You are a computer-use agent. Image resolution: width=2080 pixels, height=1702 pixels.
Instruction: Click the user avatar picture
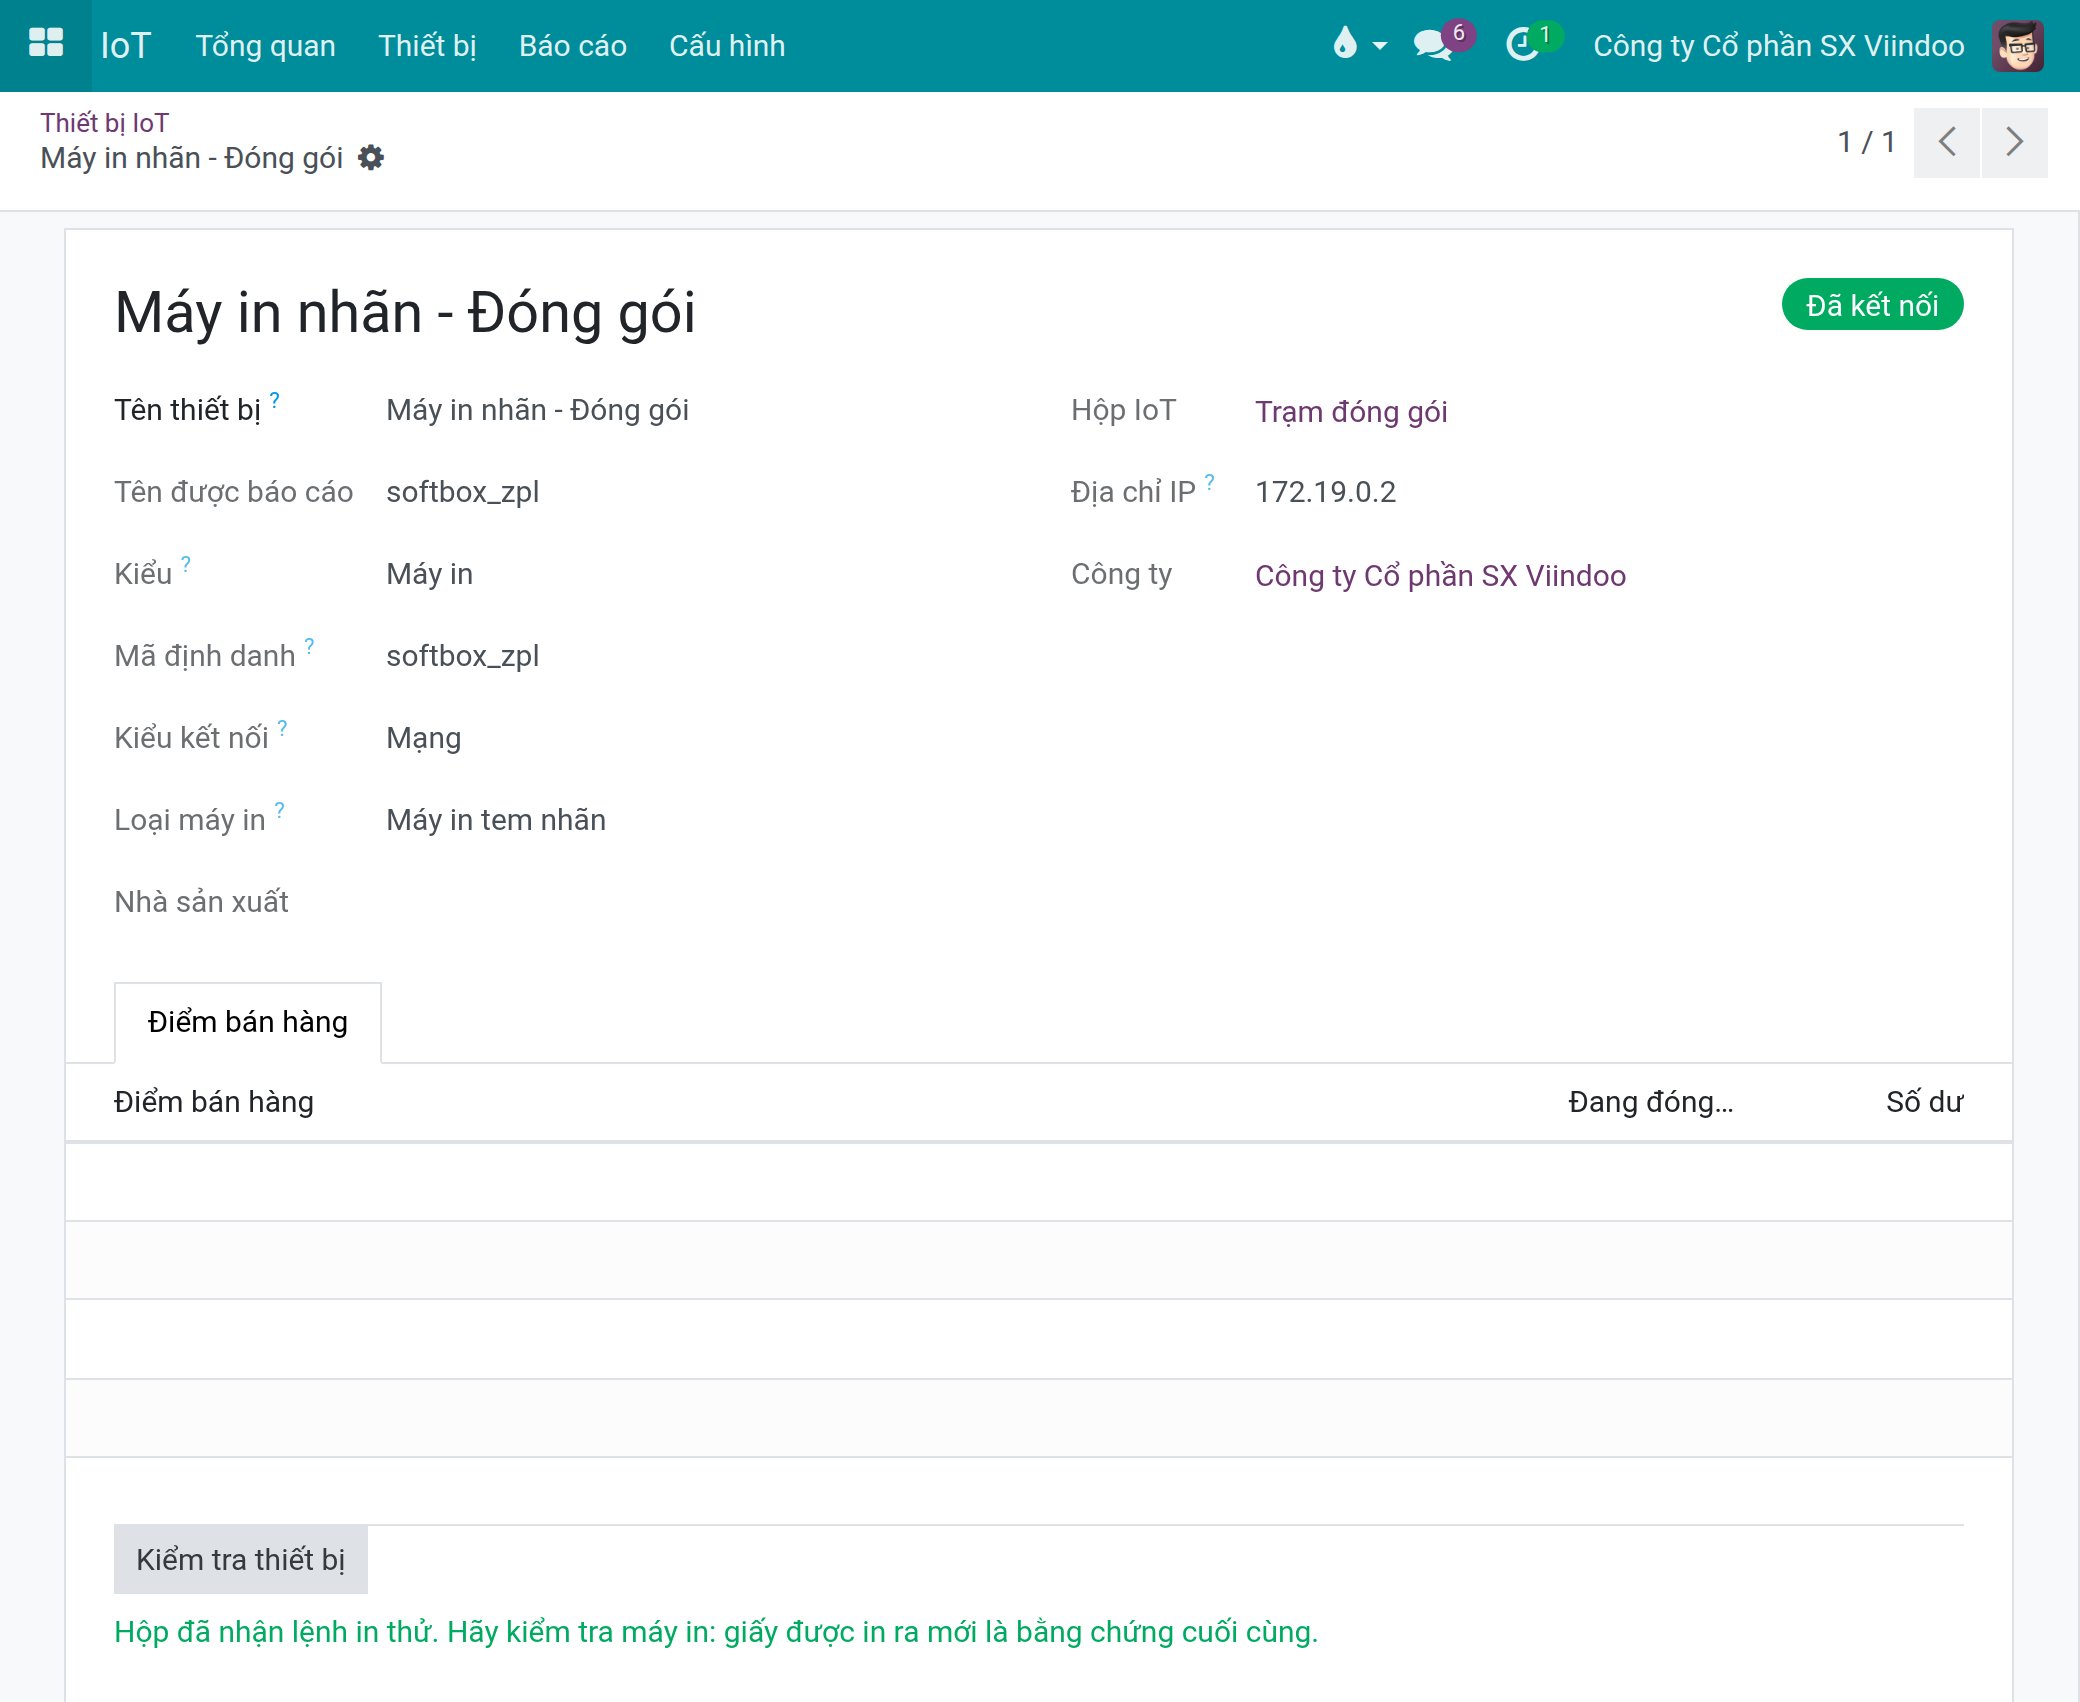click(2017, 45)
